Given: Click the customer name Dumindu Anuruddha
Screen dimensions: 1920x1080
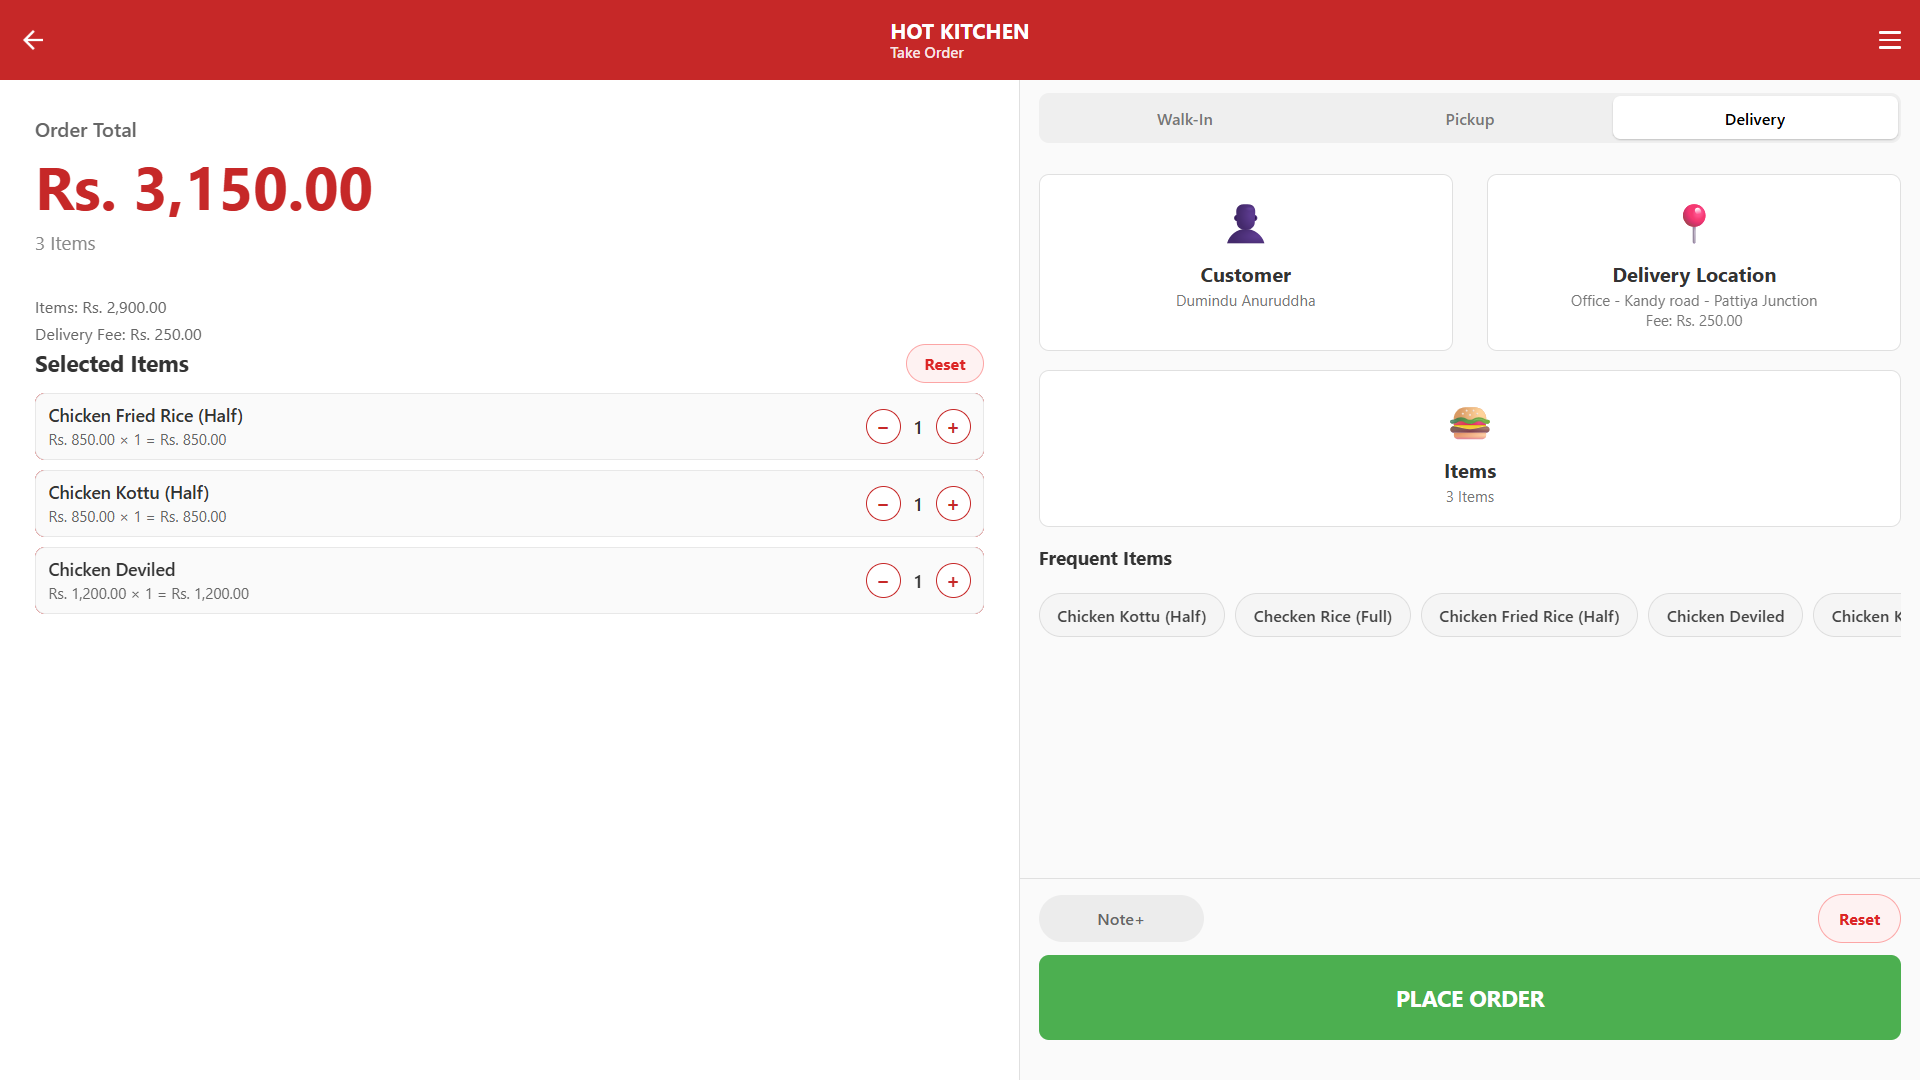Looking at the screenshot, I should click(x=1245, y=301).
